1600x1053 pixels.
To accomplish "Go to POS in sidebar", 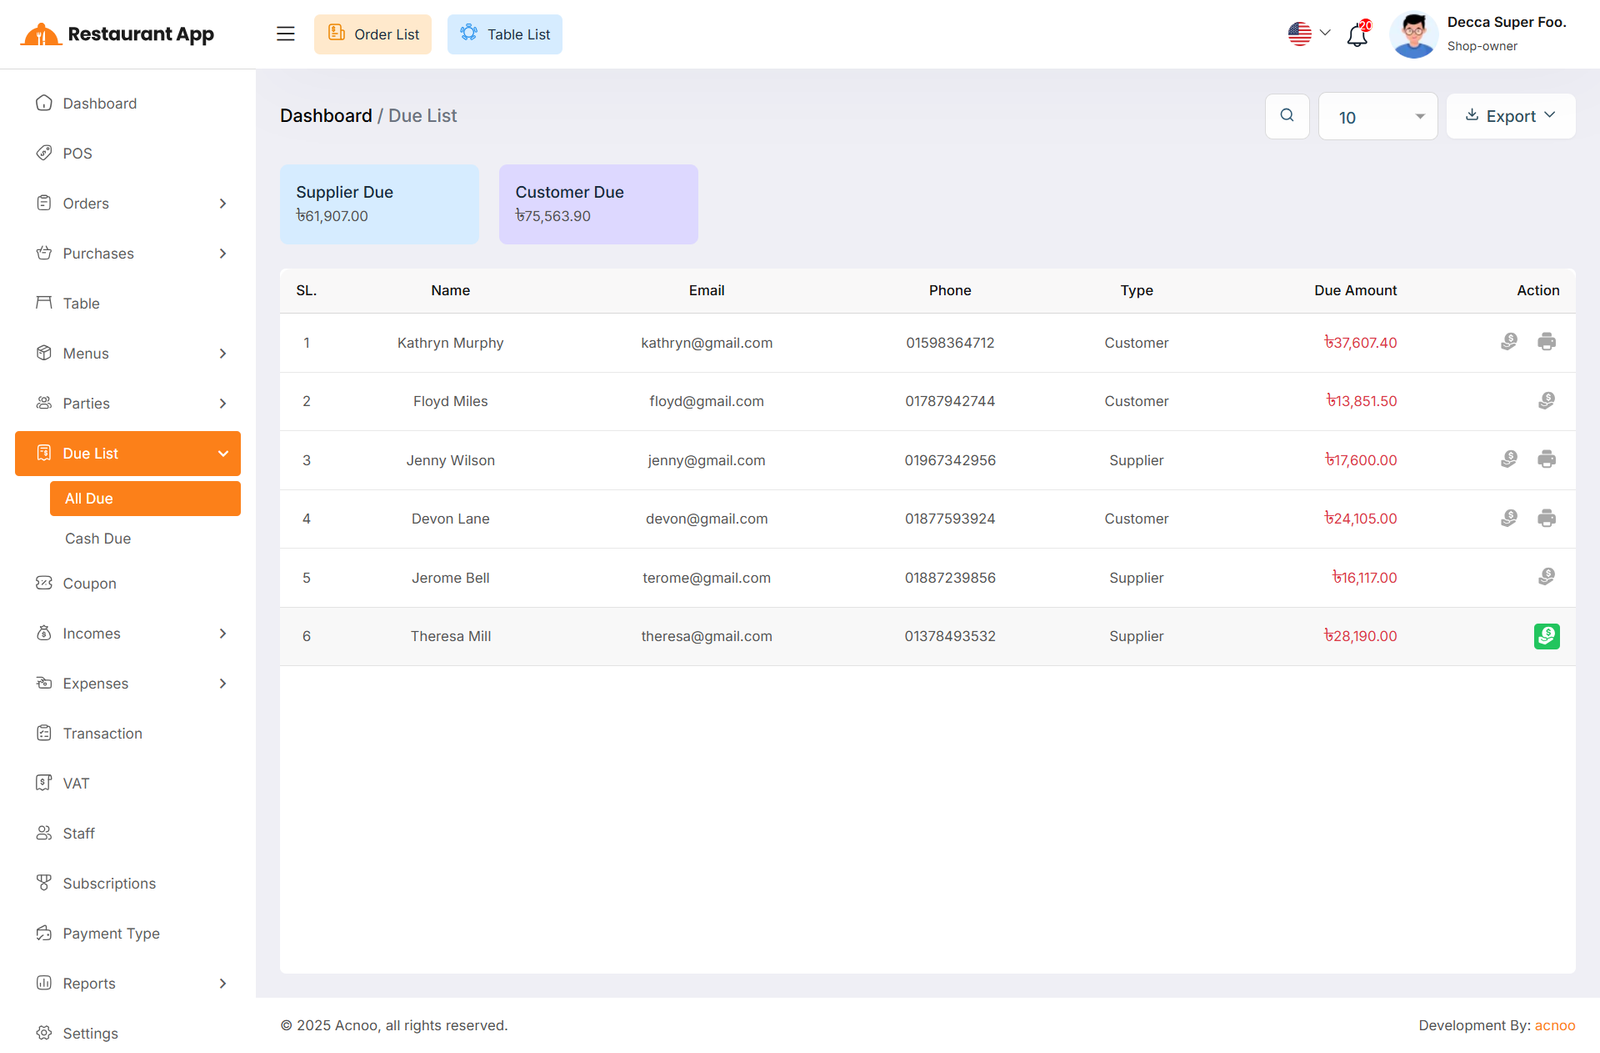I will pyautogui.click(x=77, y=154).
